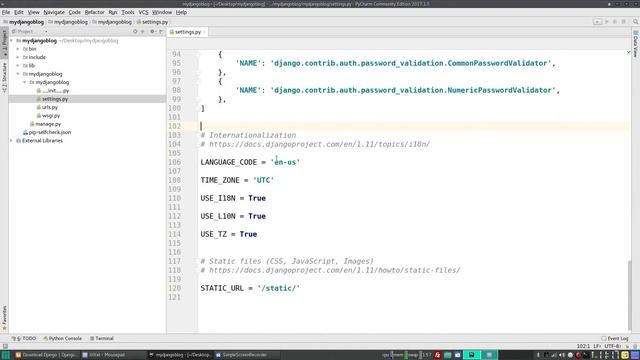Viewport: 640px width, 360px height.
Task: Open the Navigate menu
Action: point(54,12)
